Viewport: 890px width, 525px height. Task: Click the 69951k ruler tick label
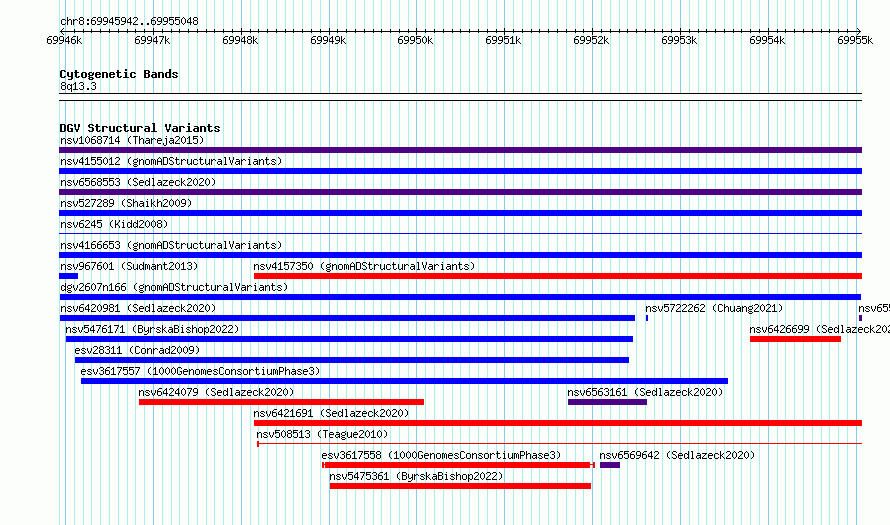(x=503, y=40)
